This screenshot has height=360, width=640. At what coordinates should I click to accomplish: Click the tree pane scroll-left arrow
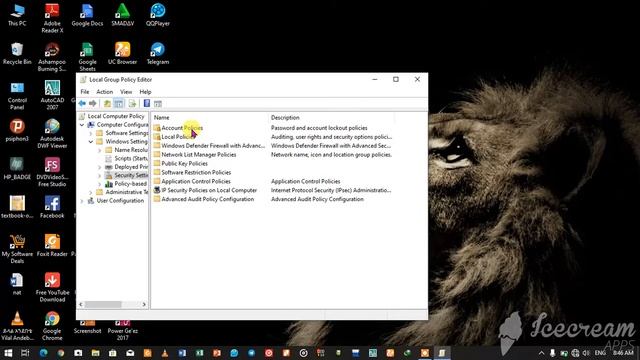81,304
